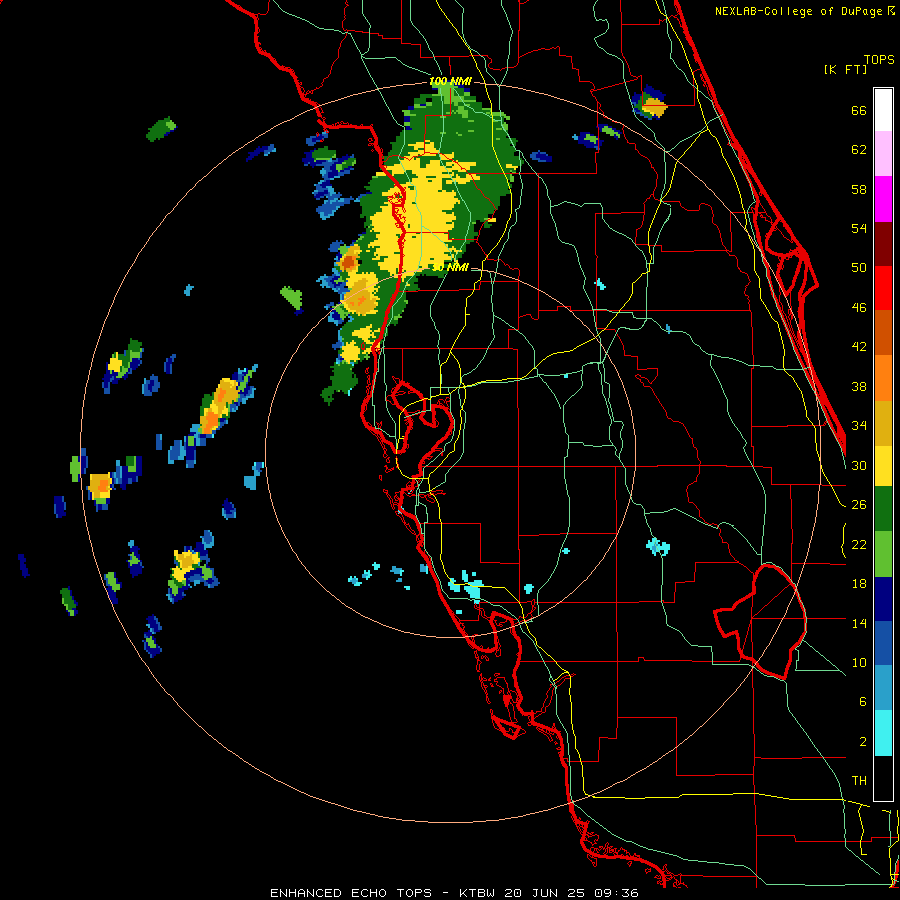900x900 pixels.
Task: Click the TH threshold label in legend
Action: 859,781
